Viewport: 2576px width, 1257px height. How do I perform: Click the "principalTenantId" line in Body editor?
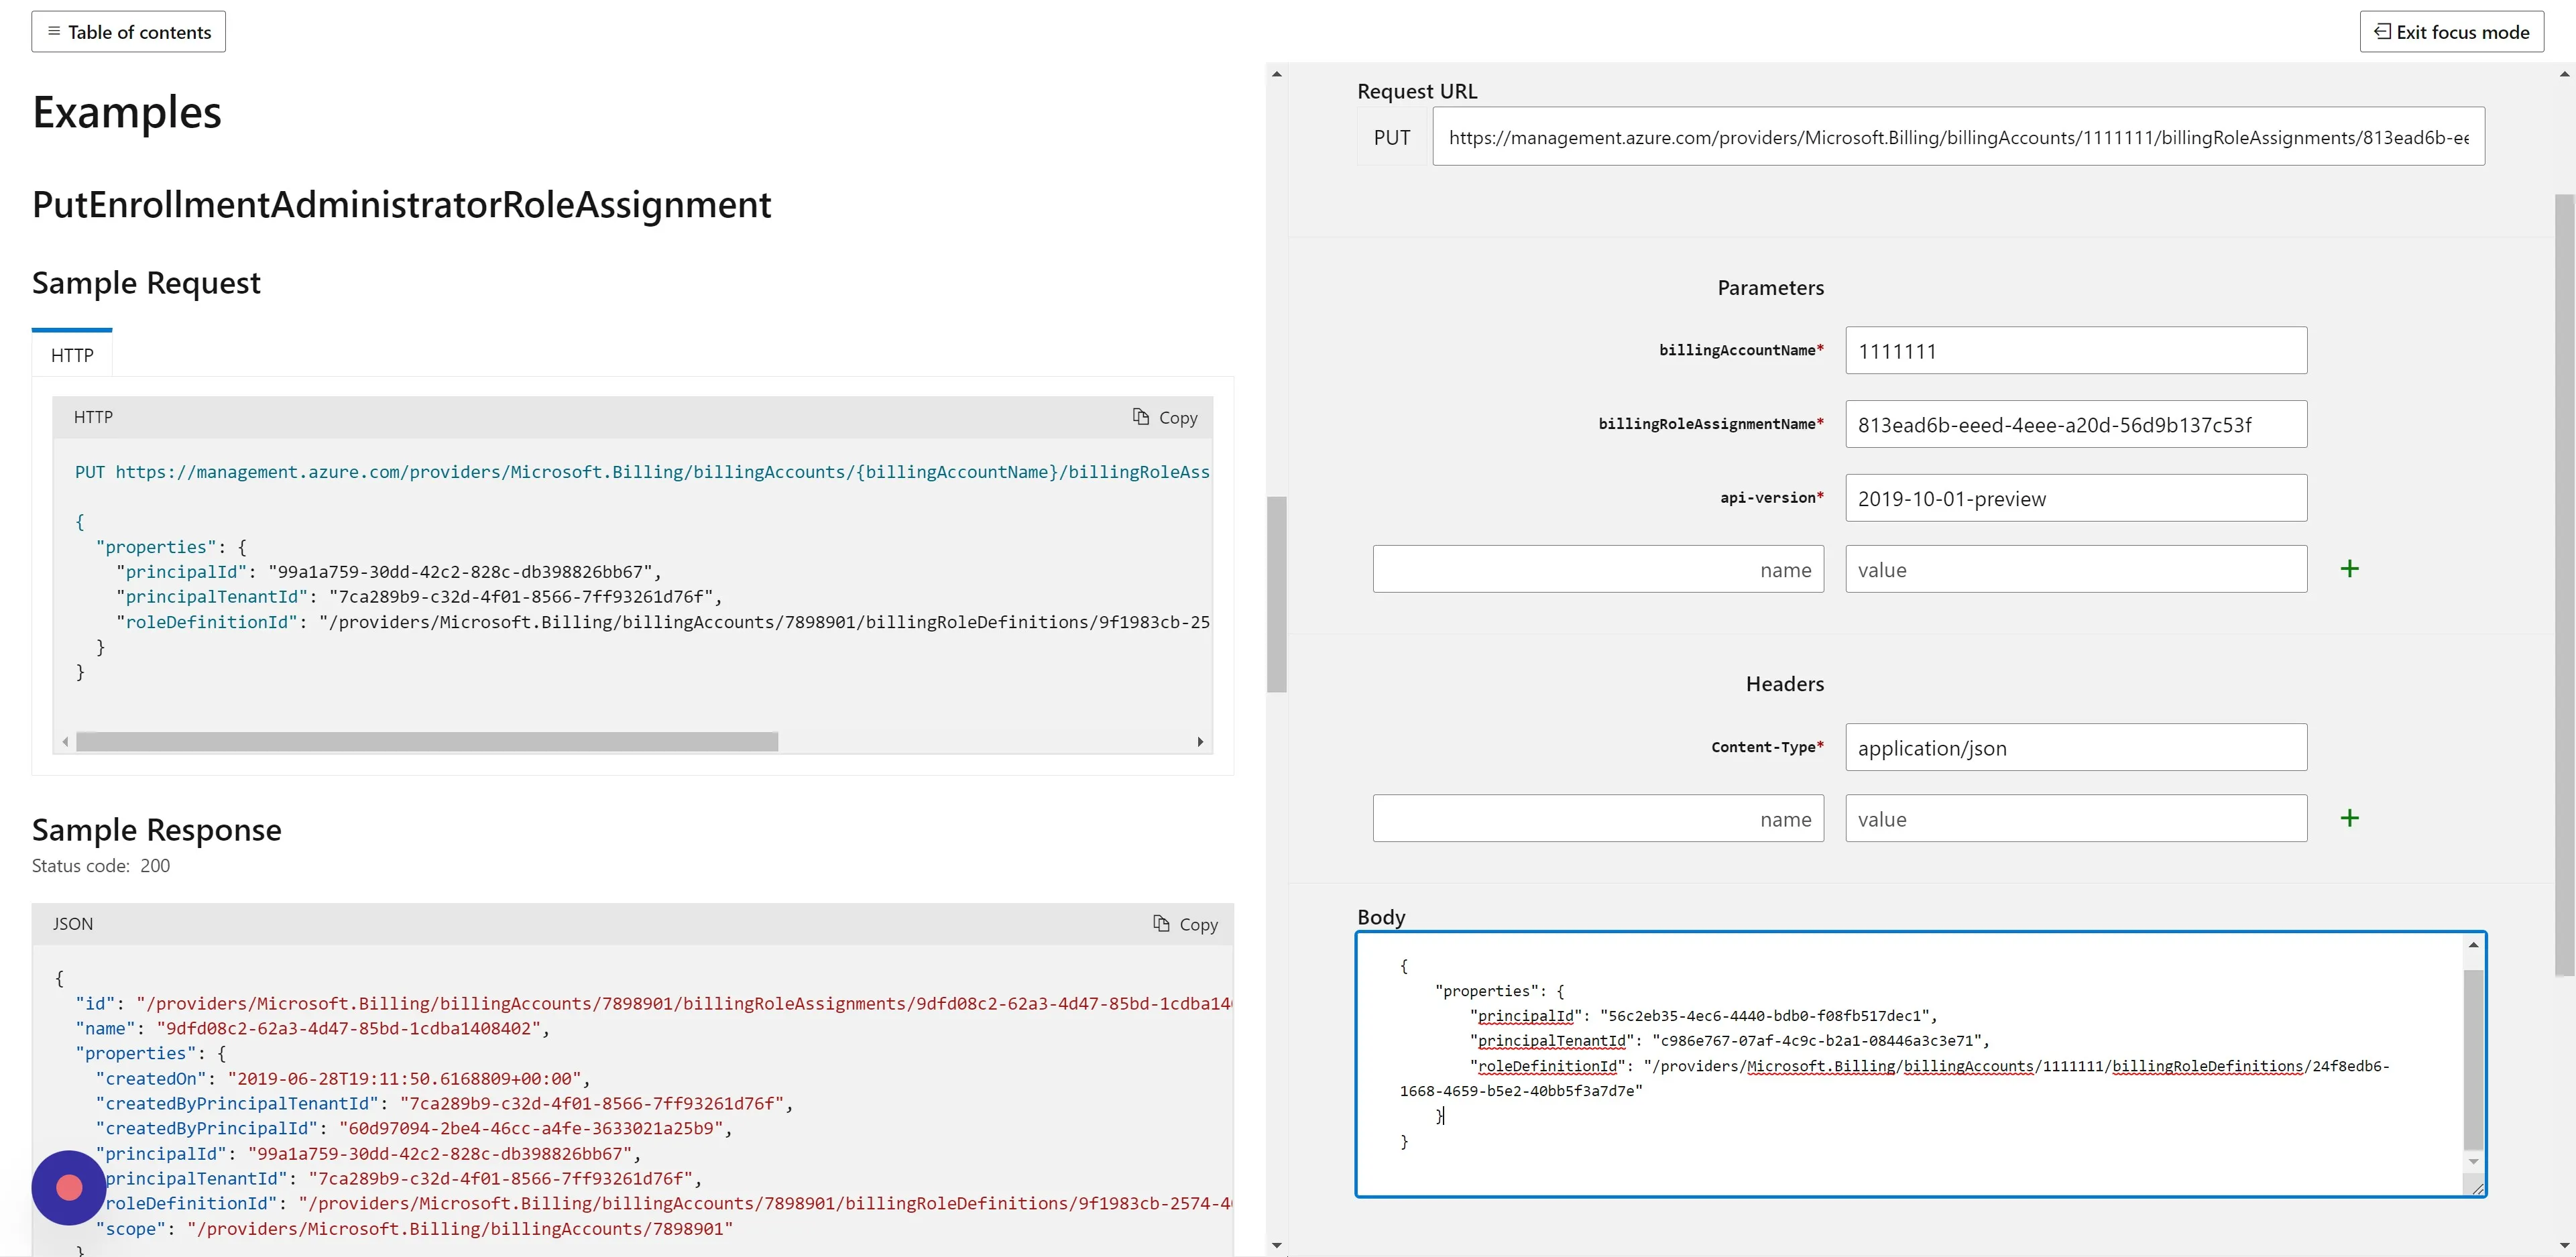[x=1730, y=1041]
